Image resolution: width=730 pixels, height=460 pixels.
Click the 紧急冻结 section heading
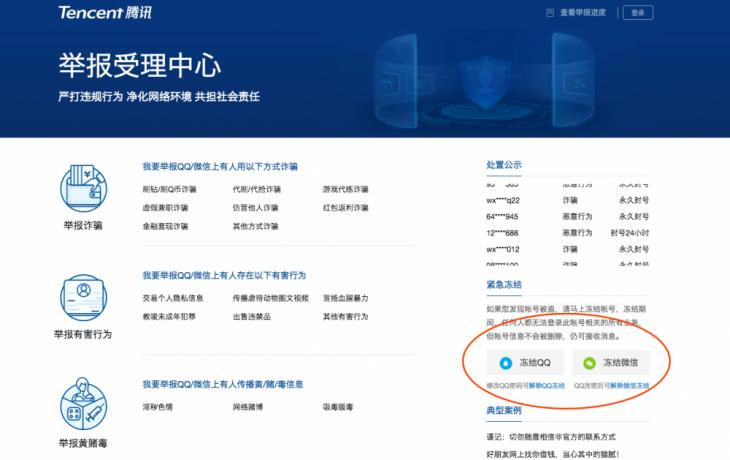pyautogui.click(x=504, y=284)
